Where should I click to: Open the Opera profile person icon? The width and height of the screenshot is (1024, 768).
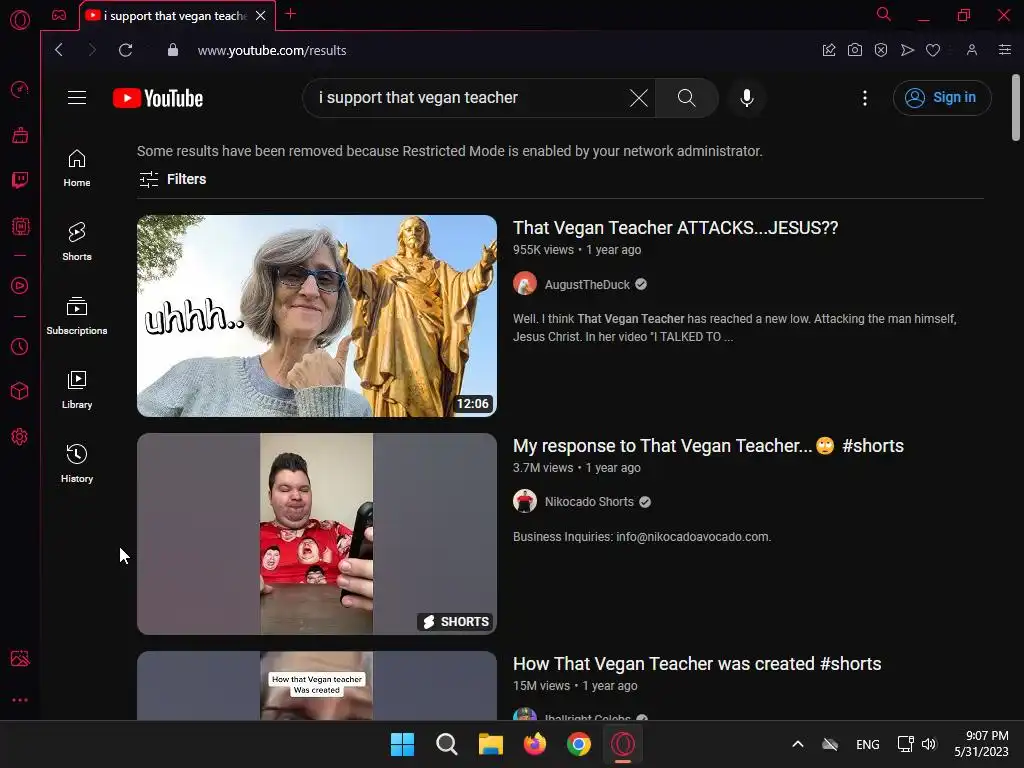tap(972, 50)
